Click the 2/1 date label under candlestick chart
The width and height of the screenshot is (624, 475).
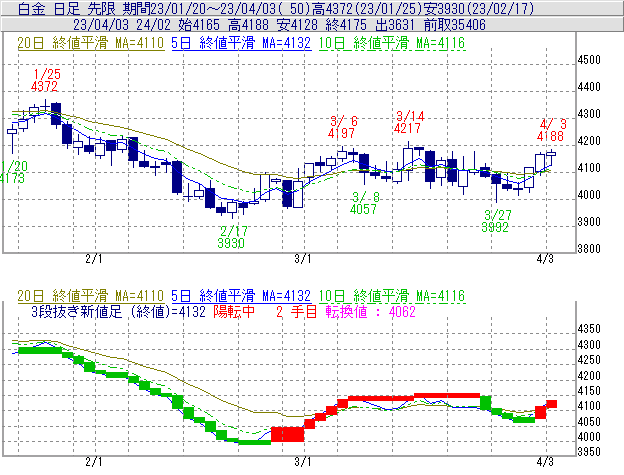[x=94, y=259]
